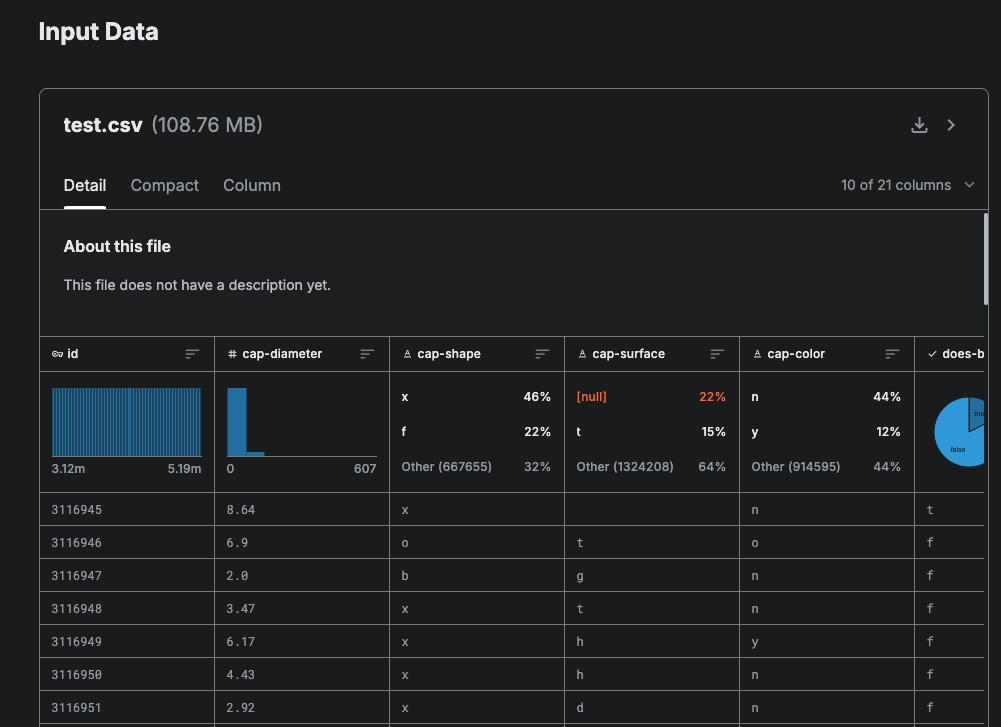
Task: Click the text-type icon beside cap-surface
Action: point(582,354)
